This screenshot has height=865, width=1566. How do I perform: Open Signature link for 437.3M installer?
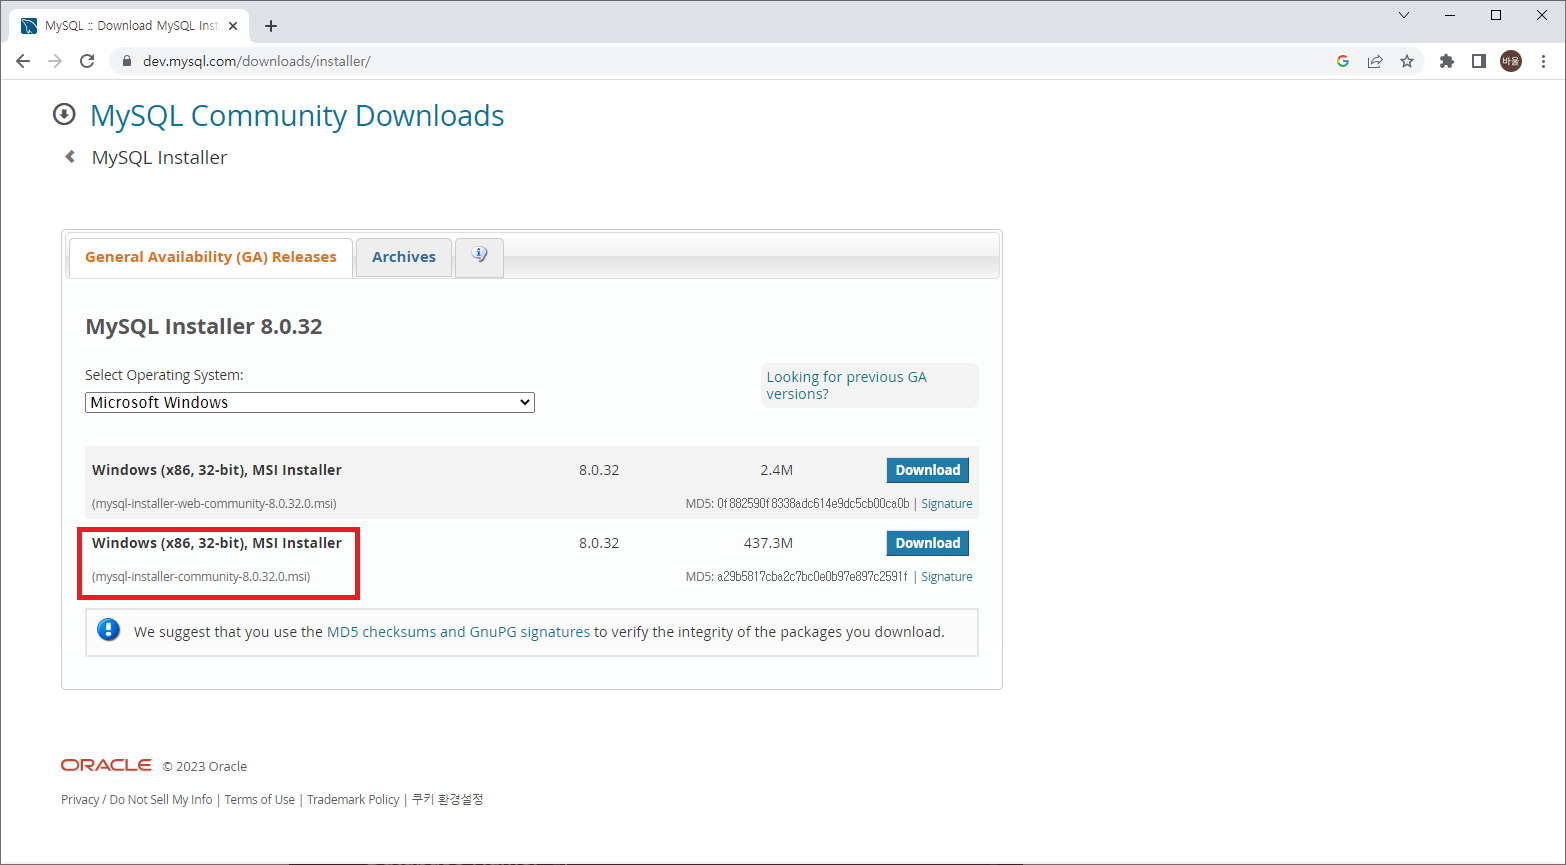click(x=947, y=577)
